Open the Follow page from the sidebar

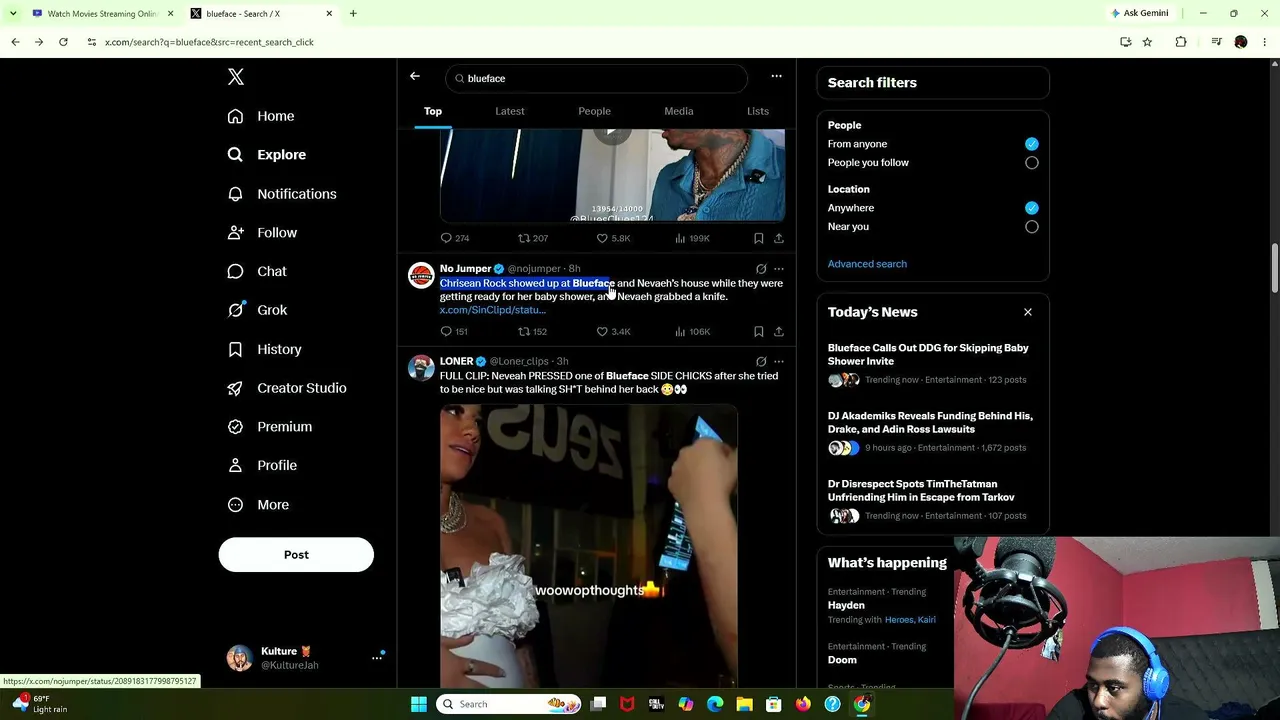click(262, 233)
